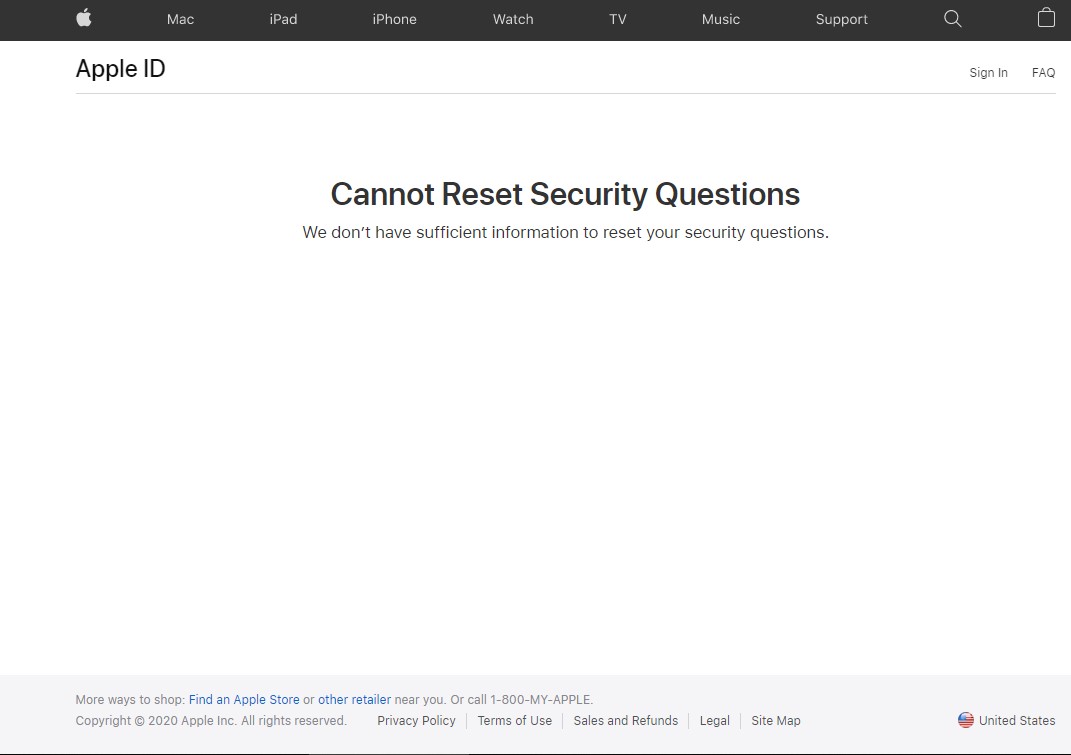Image resolution: width=1071 pixels, height=755 pixels.
Task: Click the insufficient information message text
Action: coord(566,232)
